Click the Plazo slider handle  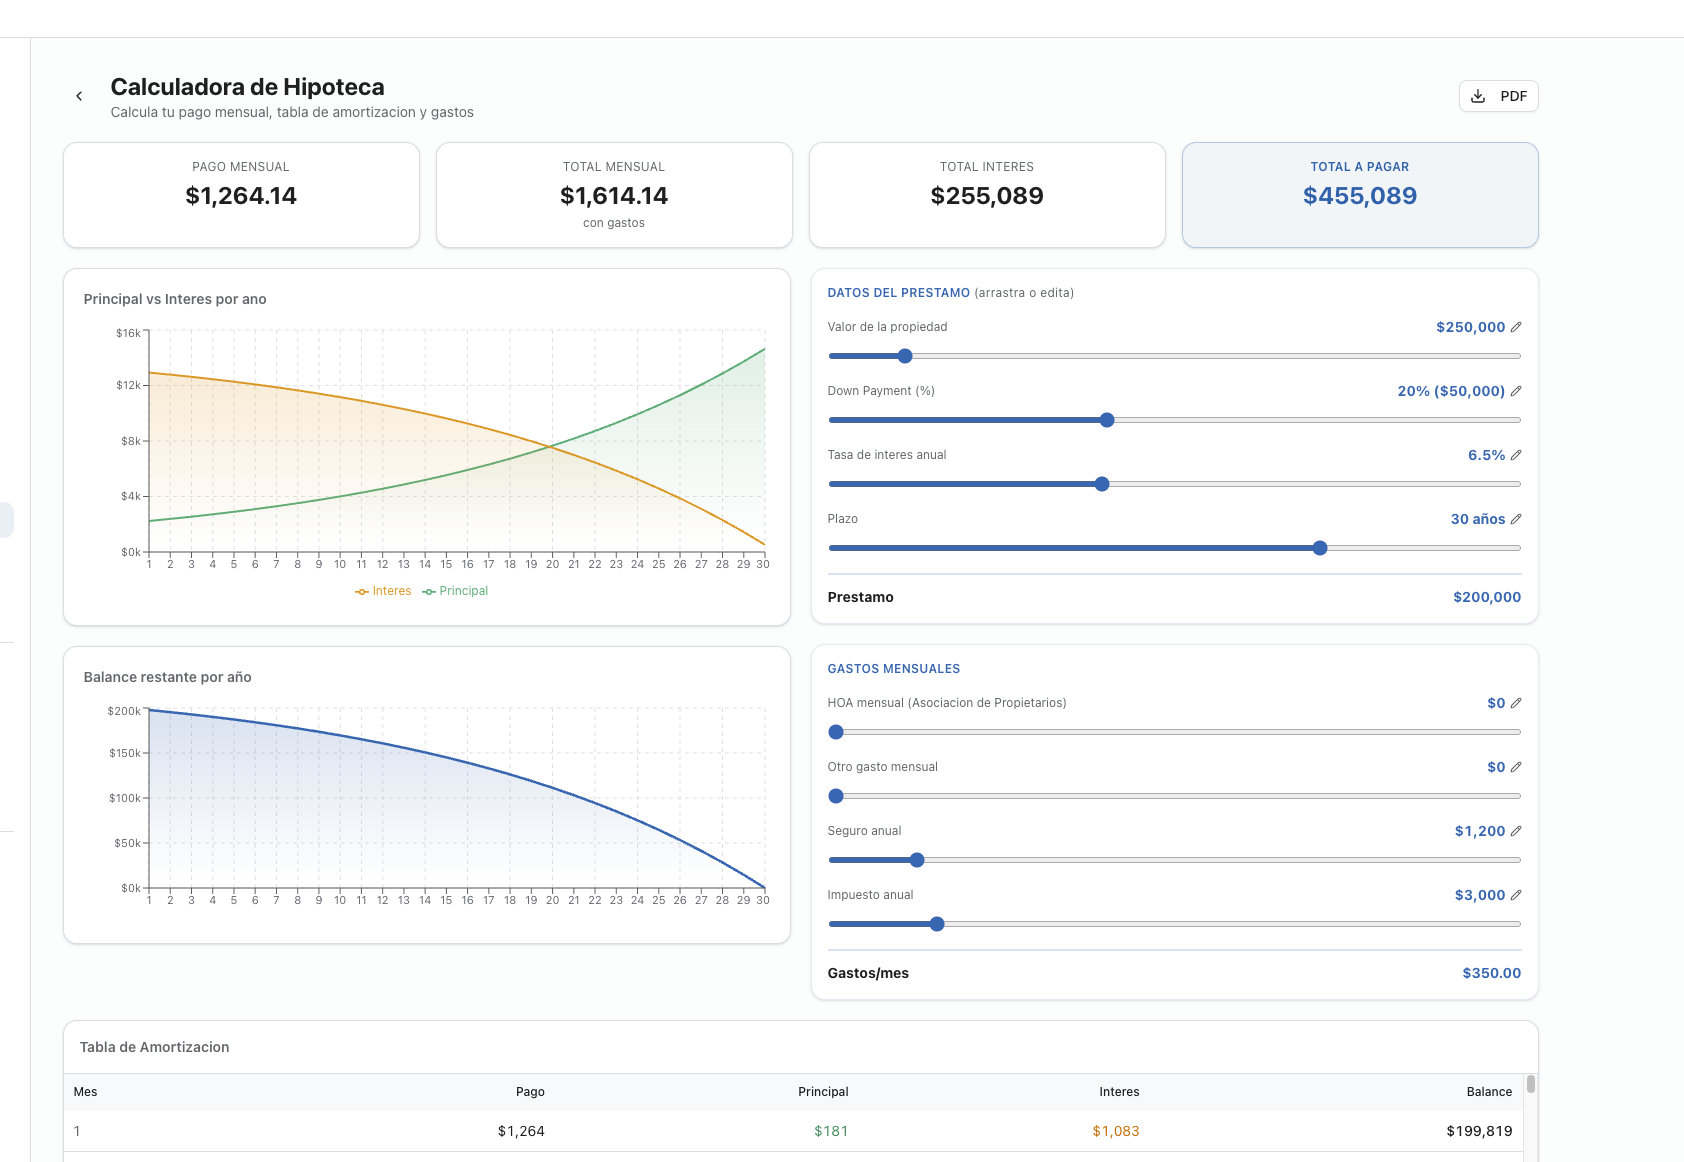(1320, 548)
